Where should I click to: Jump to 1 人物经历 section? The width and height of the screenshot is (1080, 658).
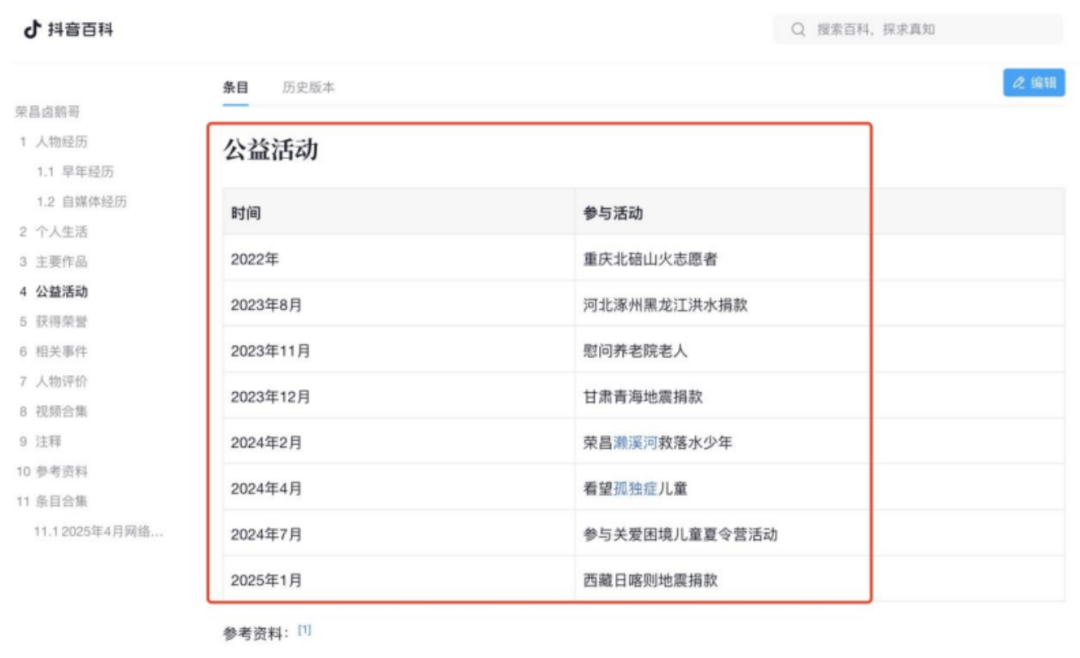[54, 142]
